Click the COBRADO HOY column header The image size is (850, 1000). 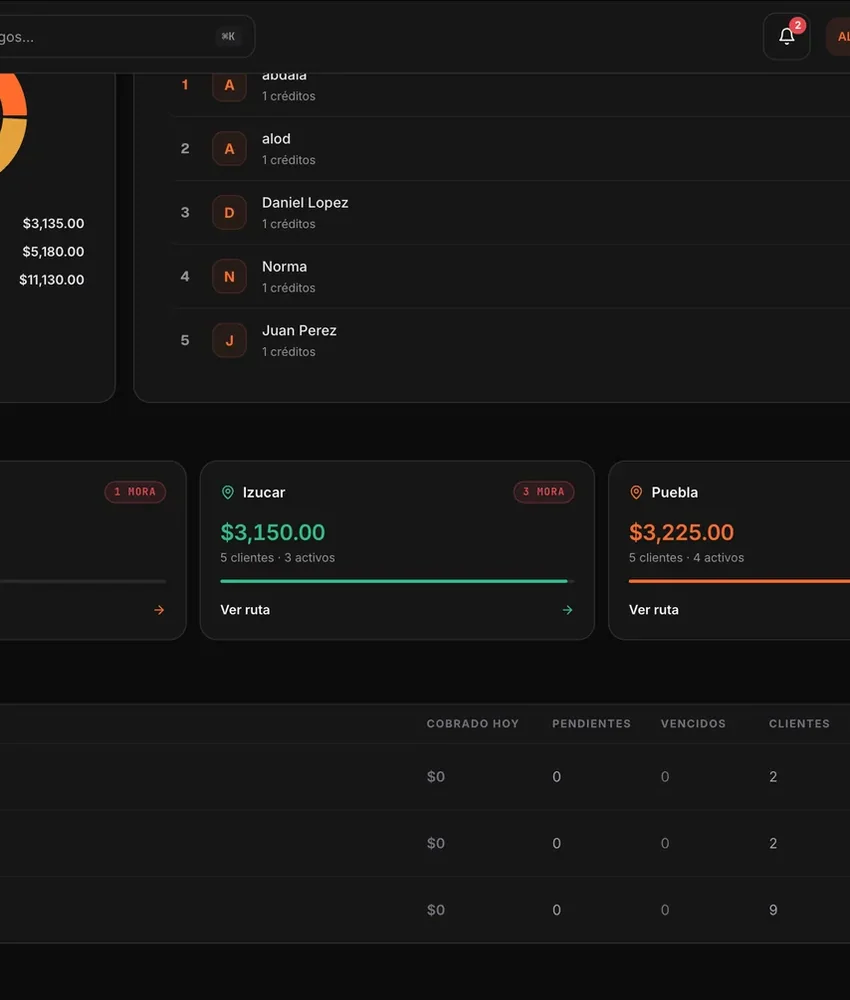click(473, 724)
